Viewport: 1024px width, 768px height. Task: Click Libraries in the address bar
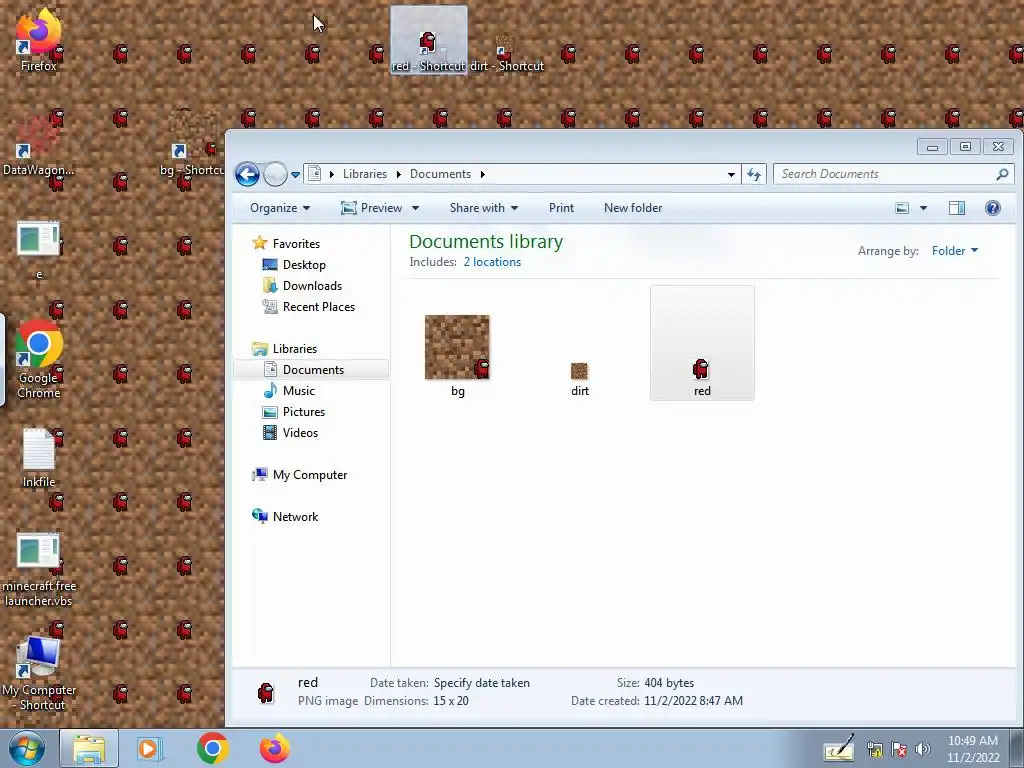pos(364,174)
